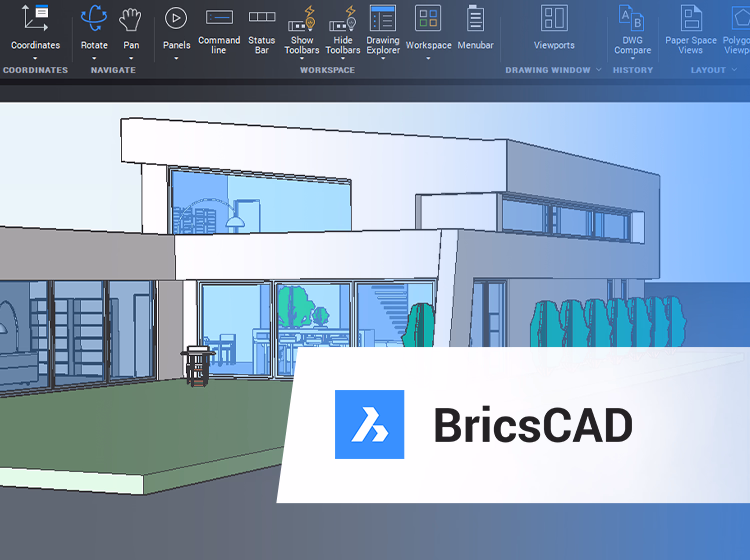This screenshot has width=750, height=560.
Task: Select the Rotate view tool
Action: [x=94, y=18]
